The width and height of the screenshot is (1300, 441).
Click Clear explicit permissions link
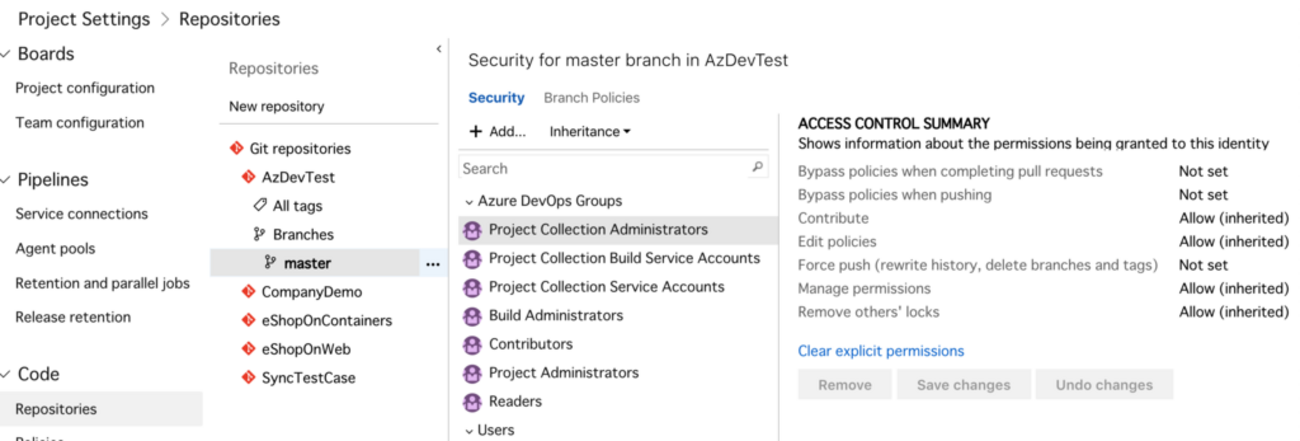click(x=880, y=351)
